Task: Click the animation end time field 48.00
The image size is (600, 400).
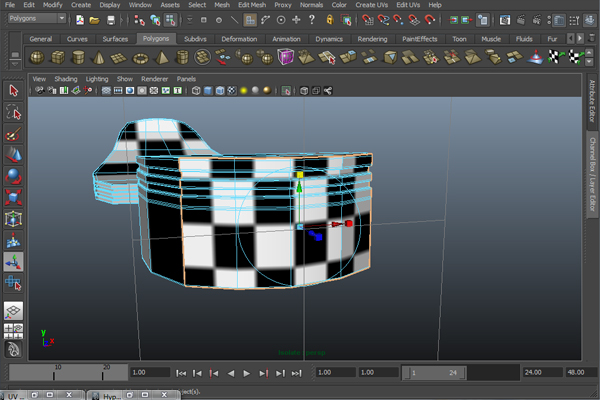Action: 581,372
